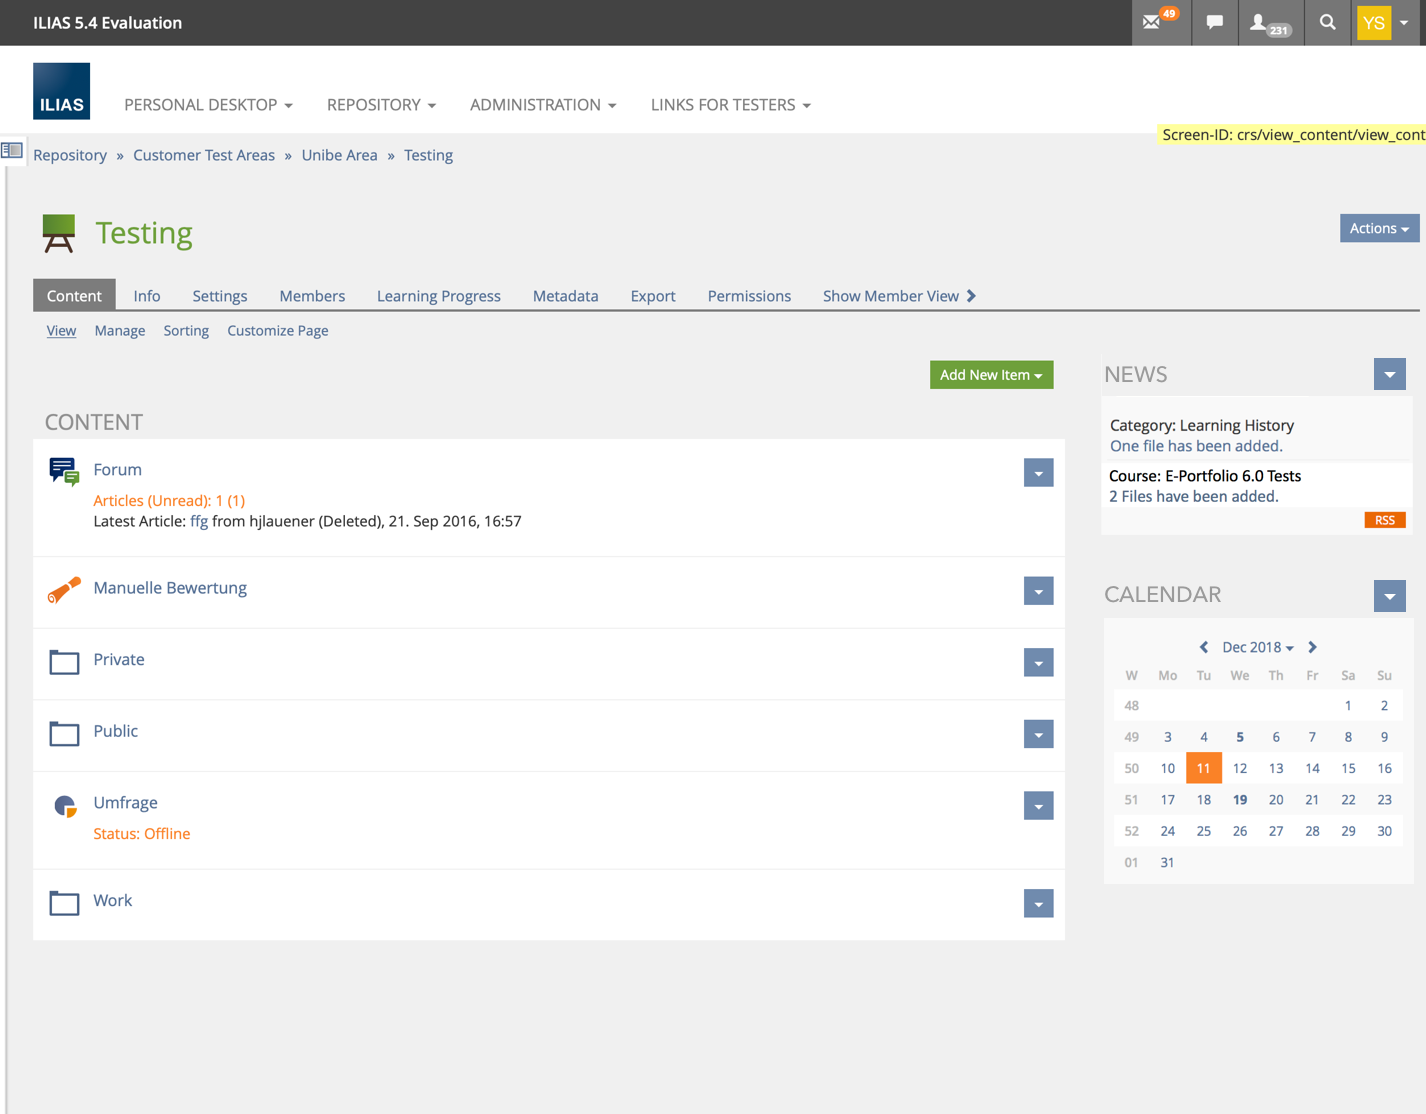The width and height of the screenshot is (1426, 1114).
Task: Open the Repository main menu
Action: click(x=381, y=105)
